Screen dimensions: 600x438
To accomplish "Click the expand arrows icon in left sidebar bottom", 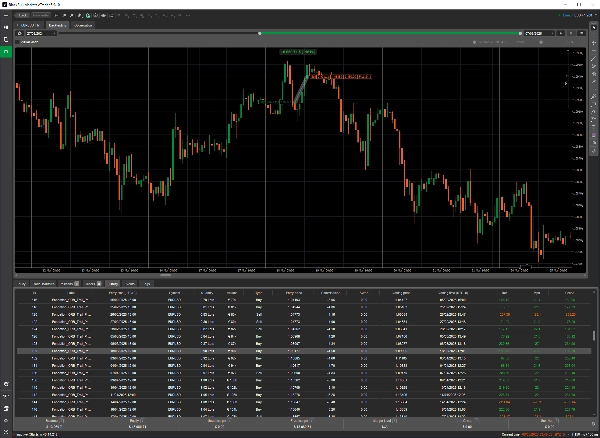I will (6, 432).
